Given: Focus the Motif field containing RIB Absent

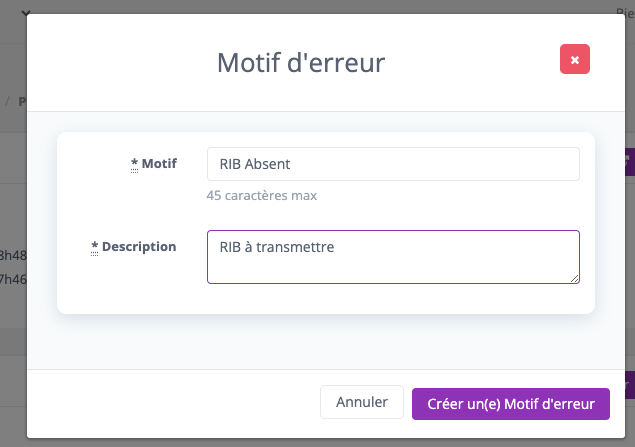Looking at the screenshot, I should click(393, 164).
